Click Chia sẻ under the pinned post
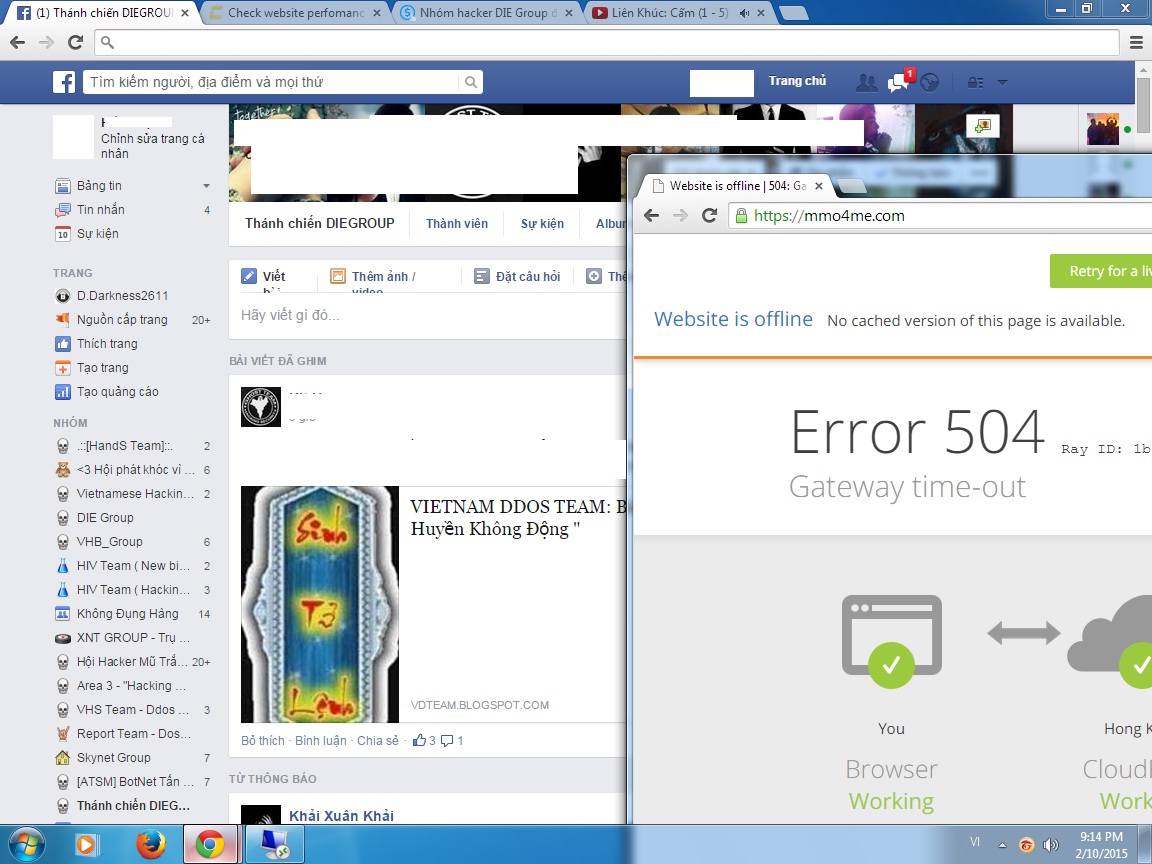The width and height of the screenshot is (1152, 864). pyautogui.click(x=378, y=741)
